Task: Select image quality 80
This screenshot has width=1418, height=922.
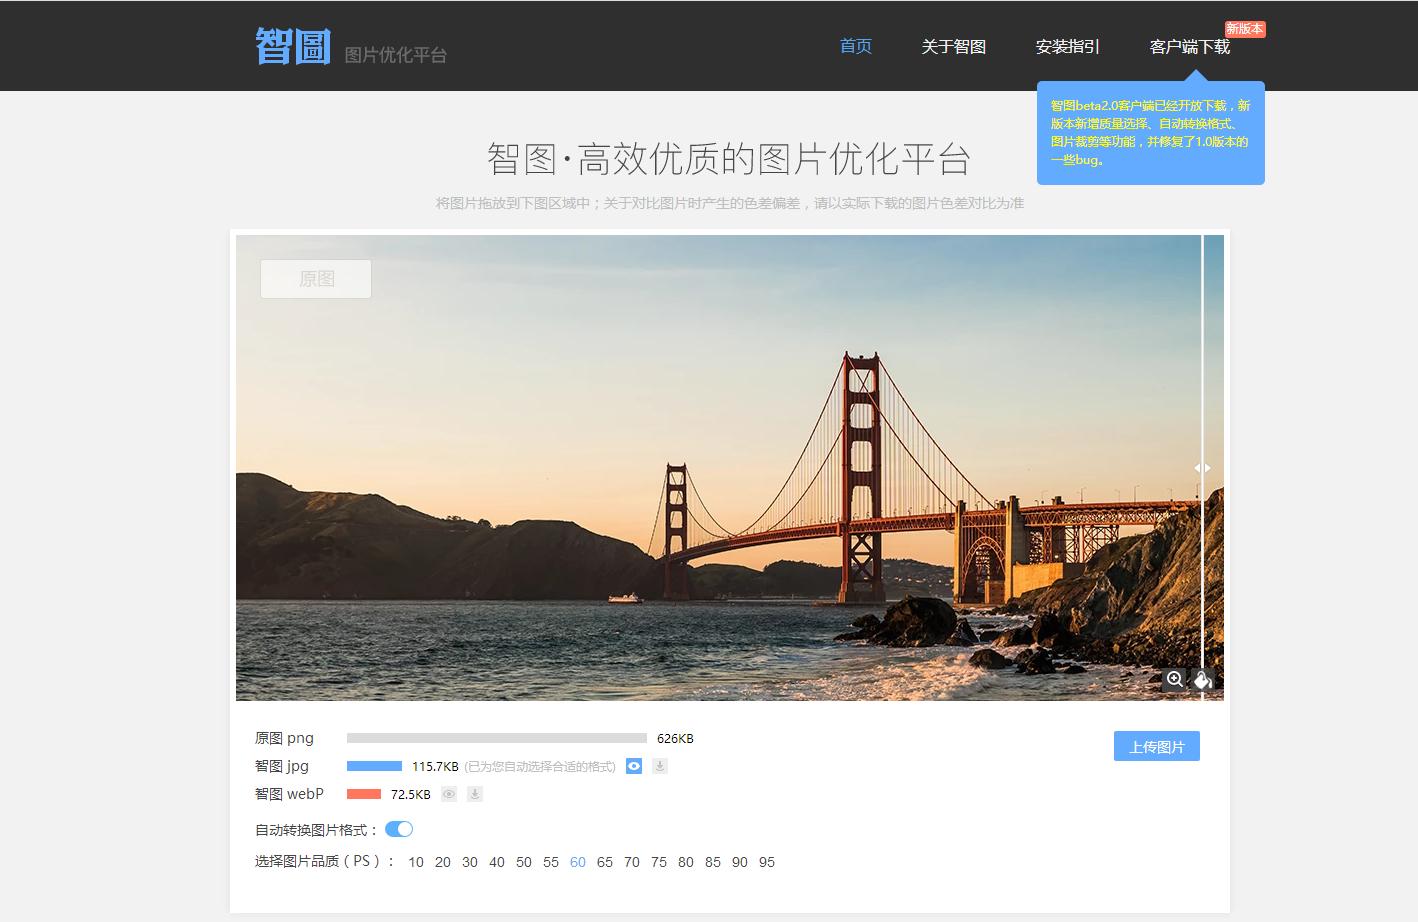Action: click(x=686, y=862)
